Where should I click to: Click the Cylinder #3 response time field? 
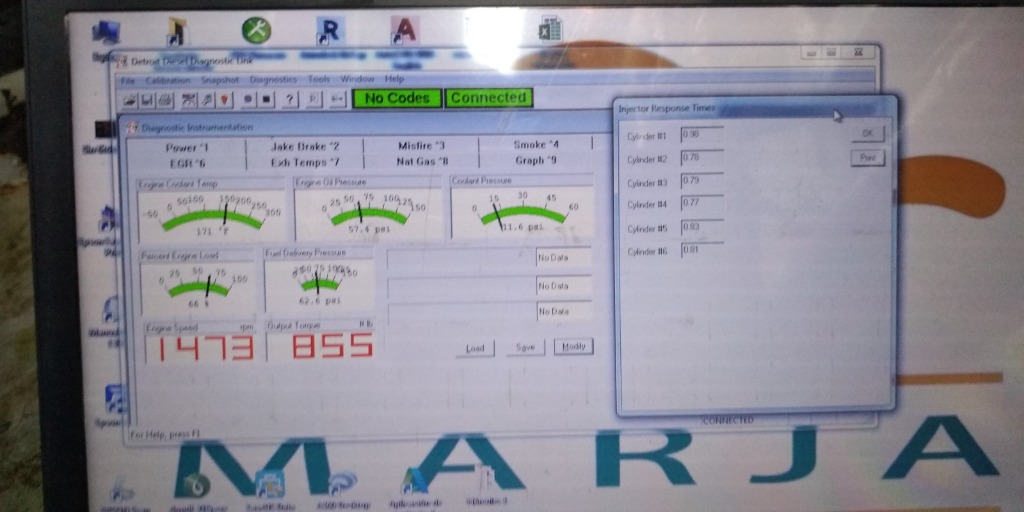tap(702, 181)
